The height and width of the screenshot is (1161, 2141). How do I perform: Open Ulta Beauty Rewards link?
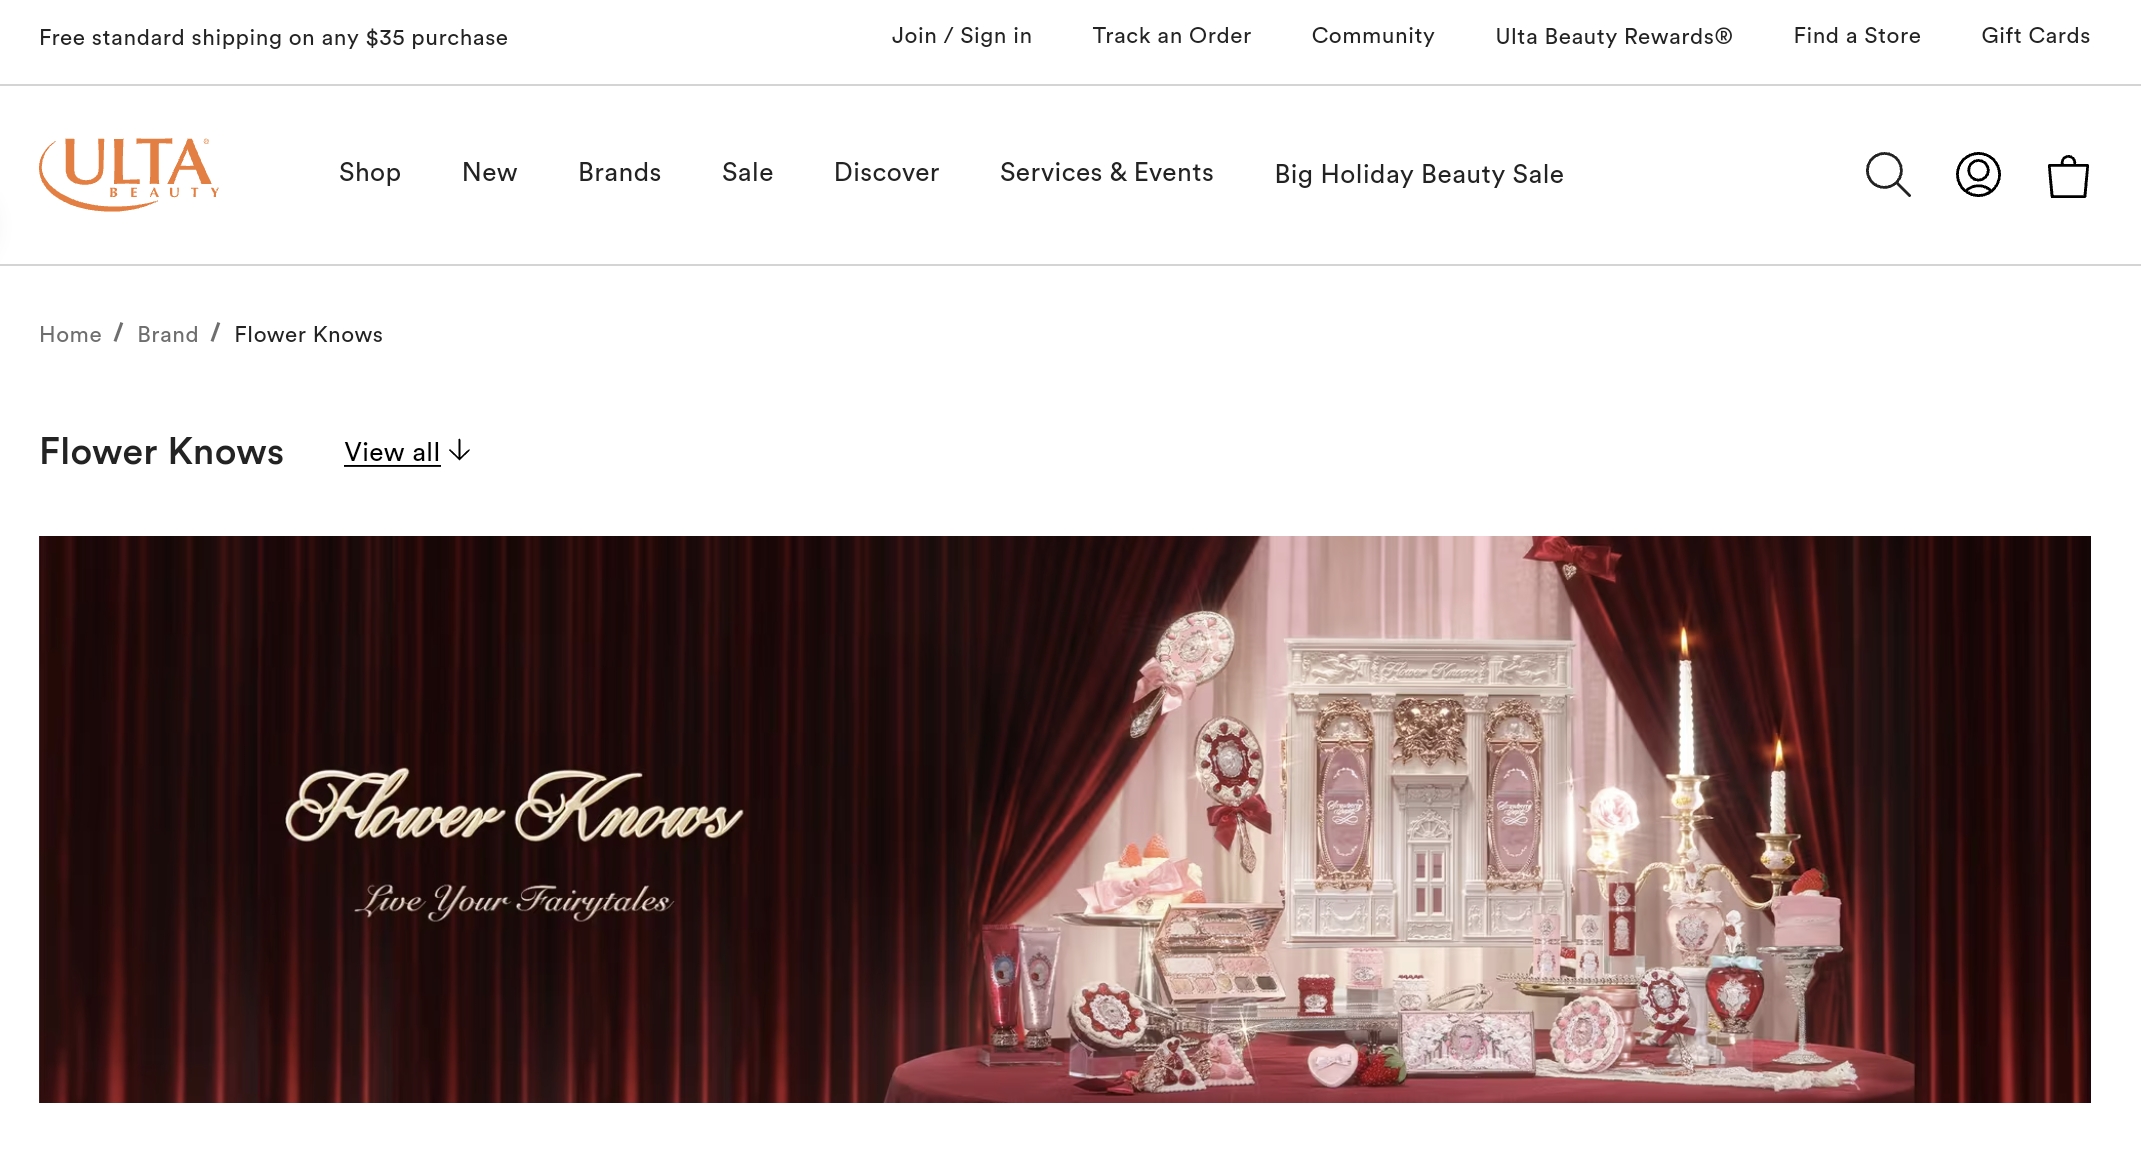point(1613,37)
